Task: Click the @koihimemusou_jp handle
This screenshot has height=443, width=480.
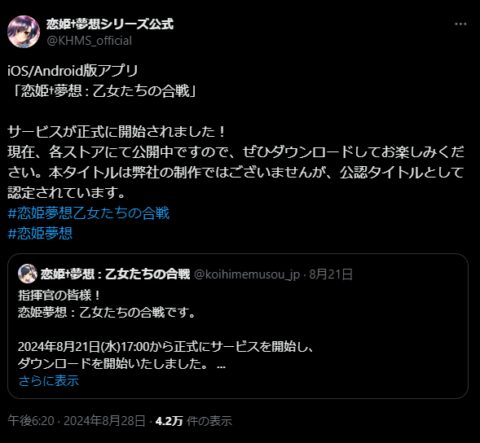Action: 247,274
